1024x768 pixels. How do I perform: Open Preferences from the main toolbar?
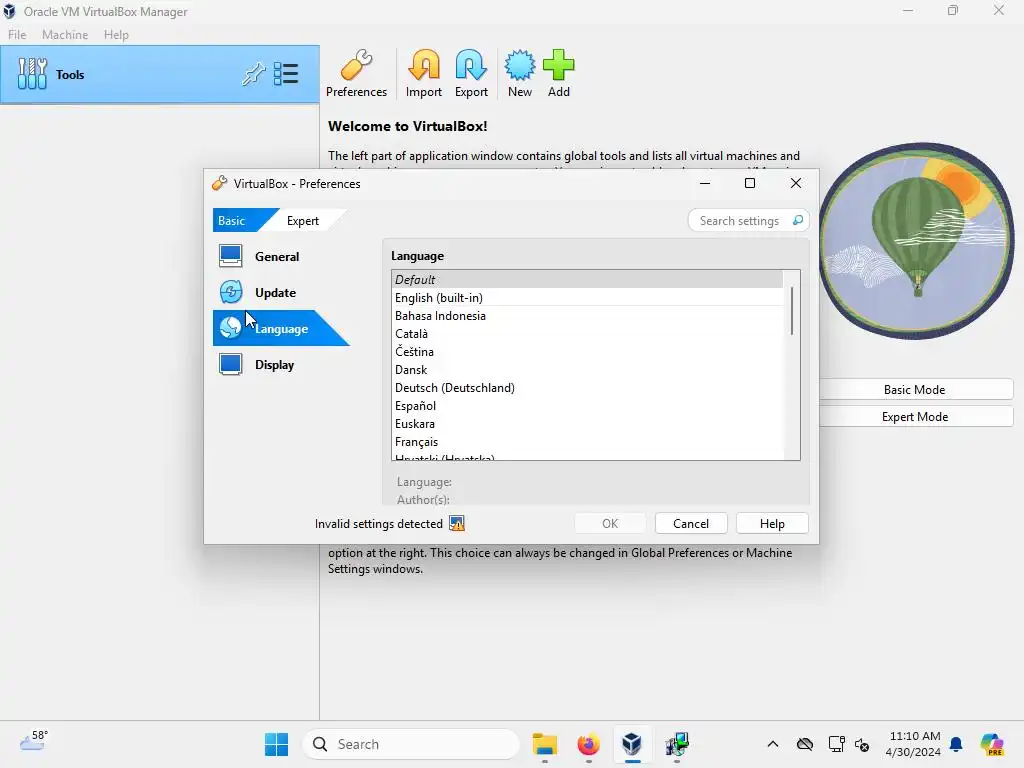point(356,73)
